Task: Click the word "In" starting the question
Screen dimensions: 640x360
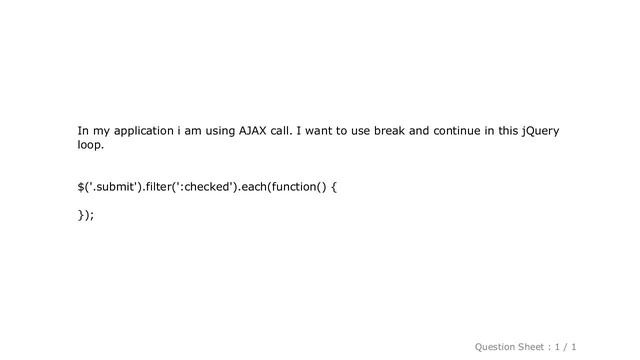Action: (x=83, y=131)
